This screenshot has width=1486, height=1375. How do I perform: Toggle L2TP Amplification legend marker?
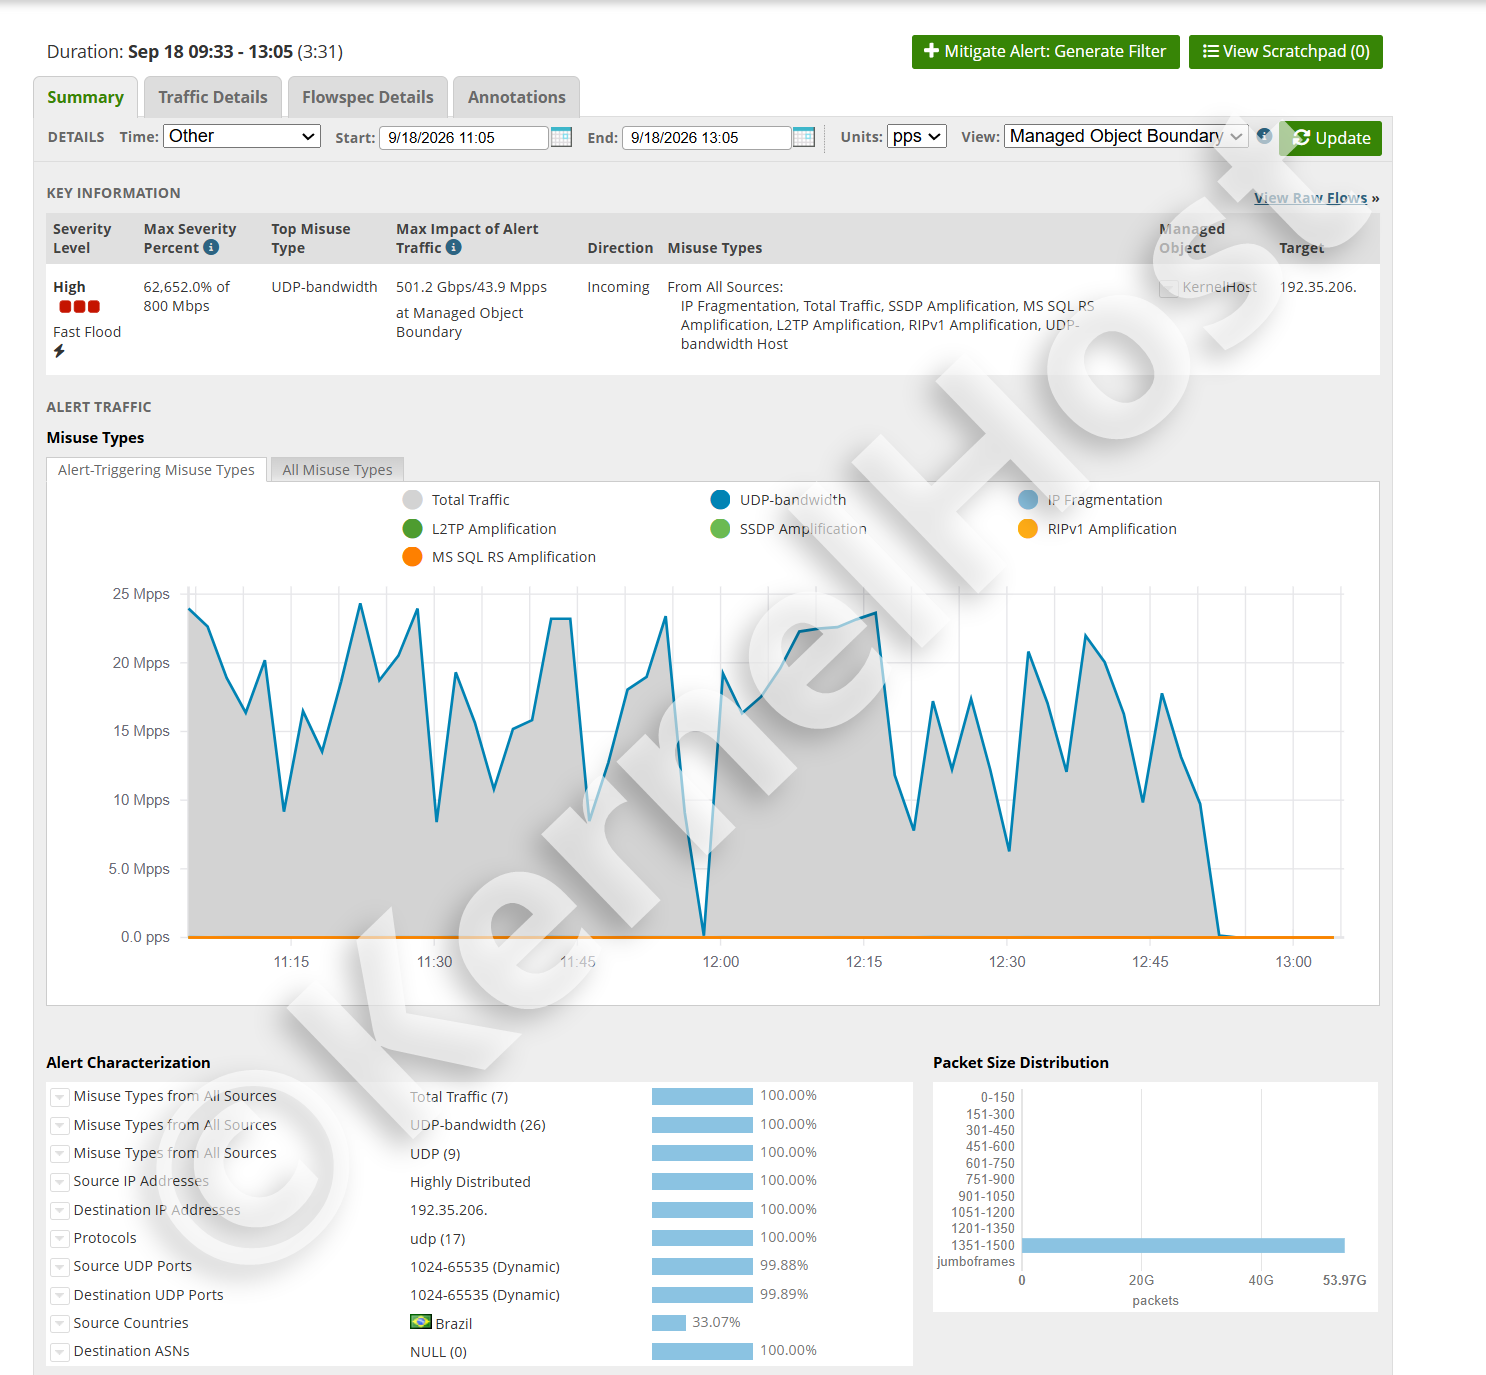coord(412,528)
